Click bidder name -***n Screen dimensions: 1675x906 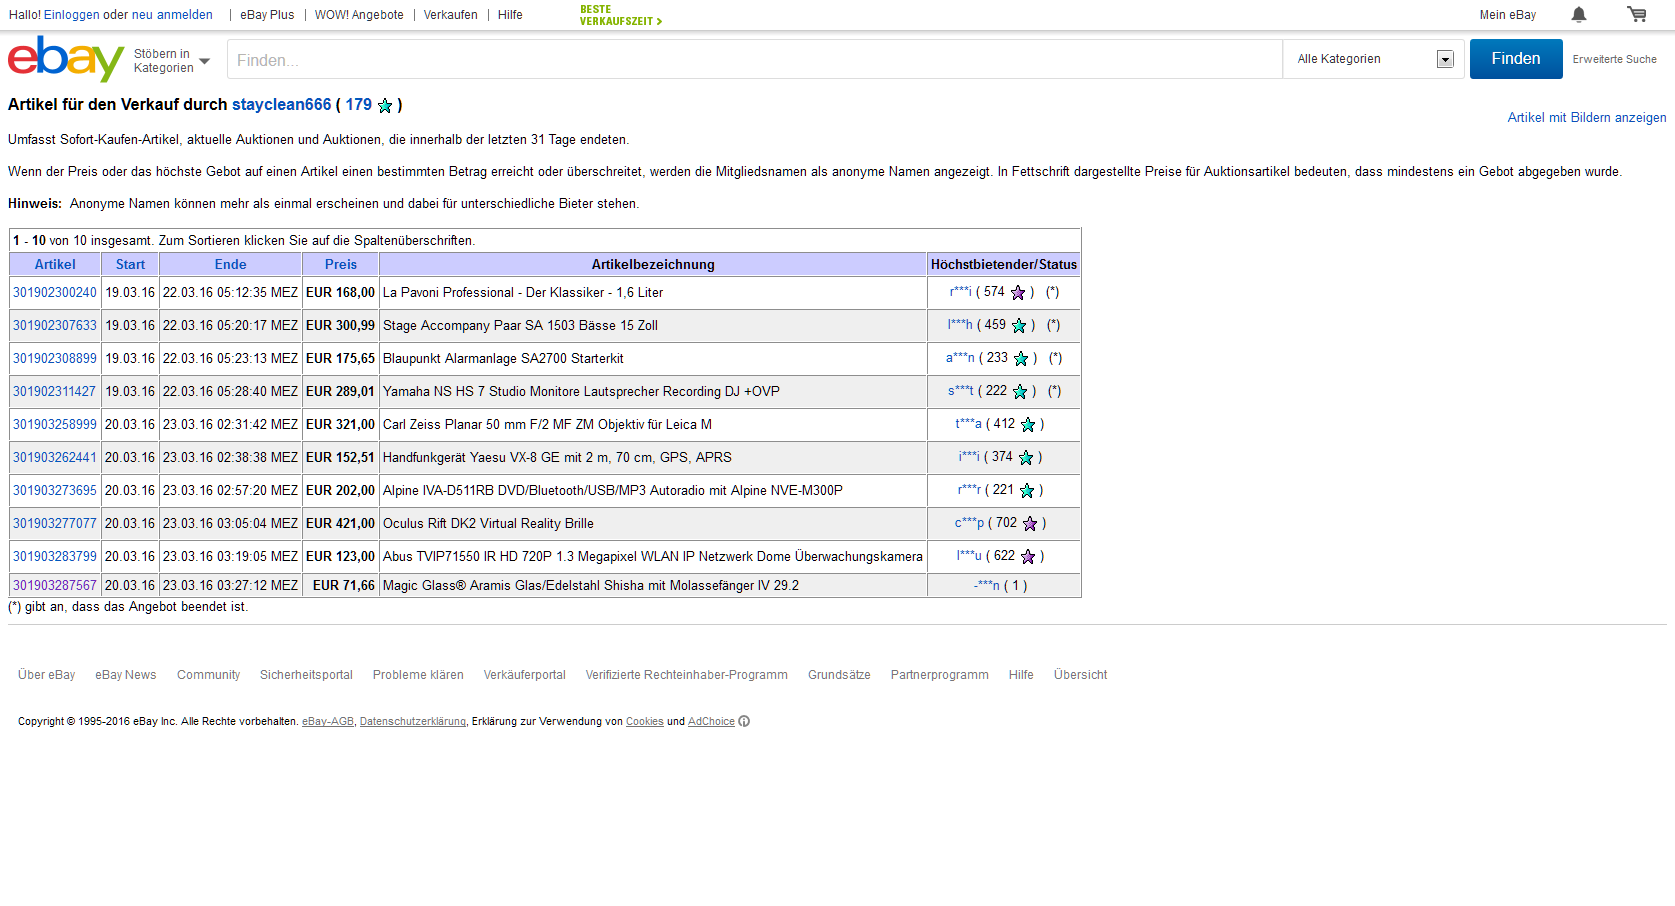click(x=986, y=586)
